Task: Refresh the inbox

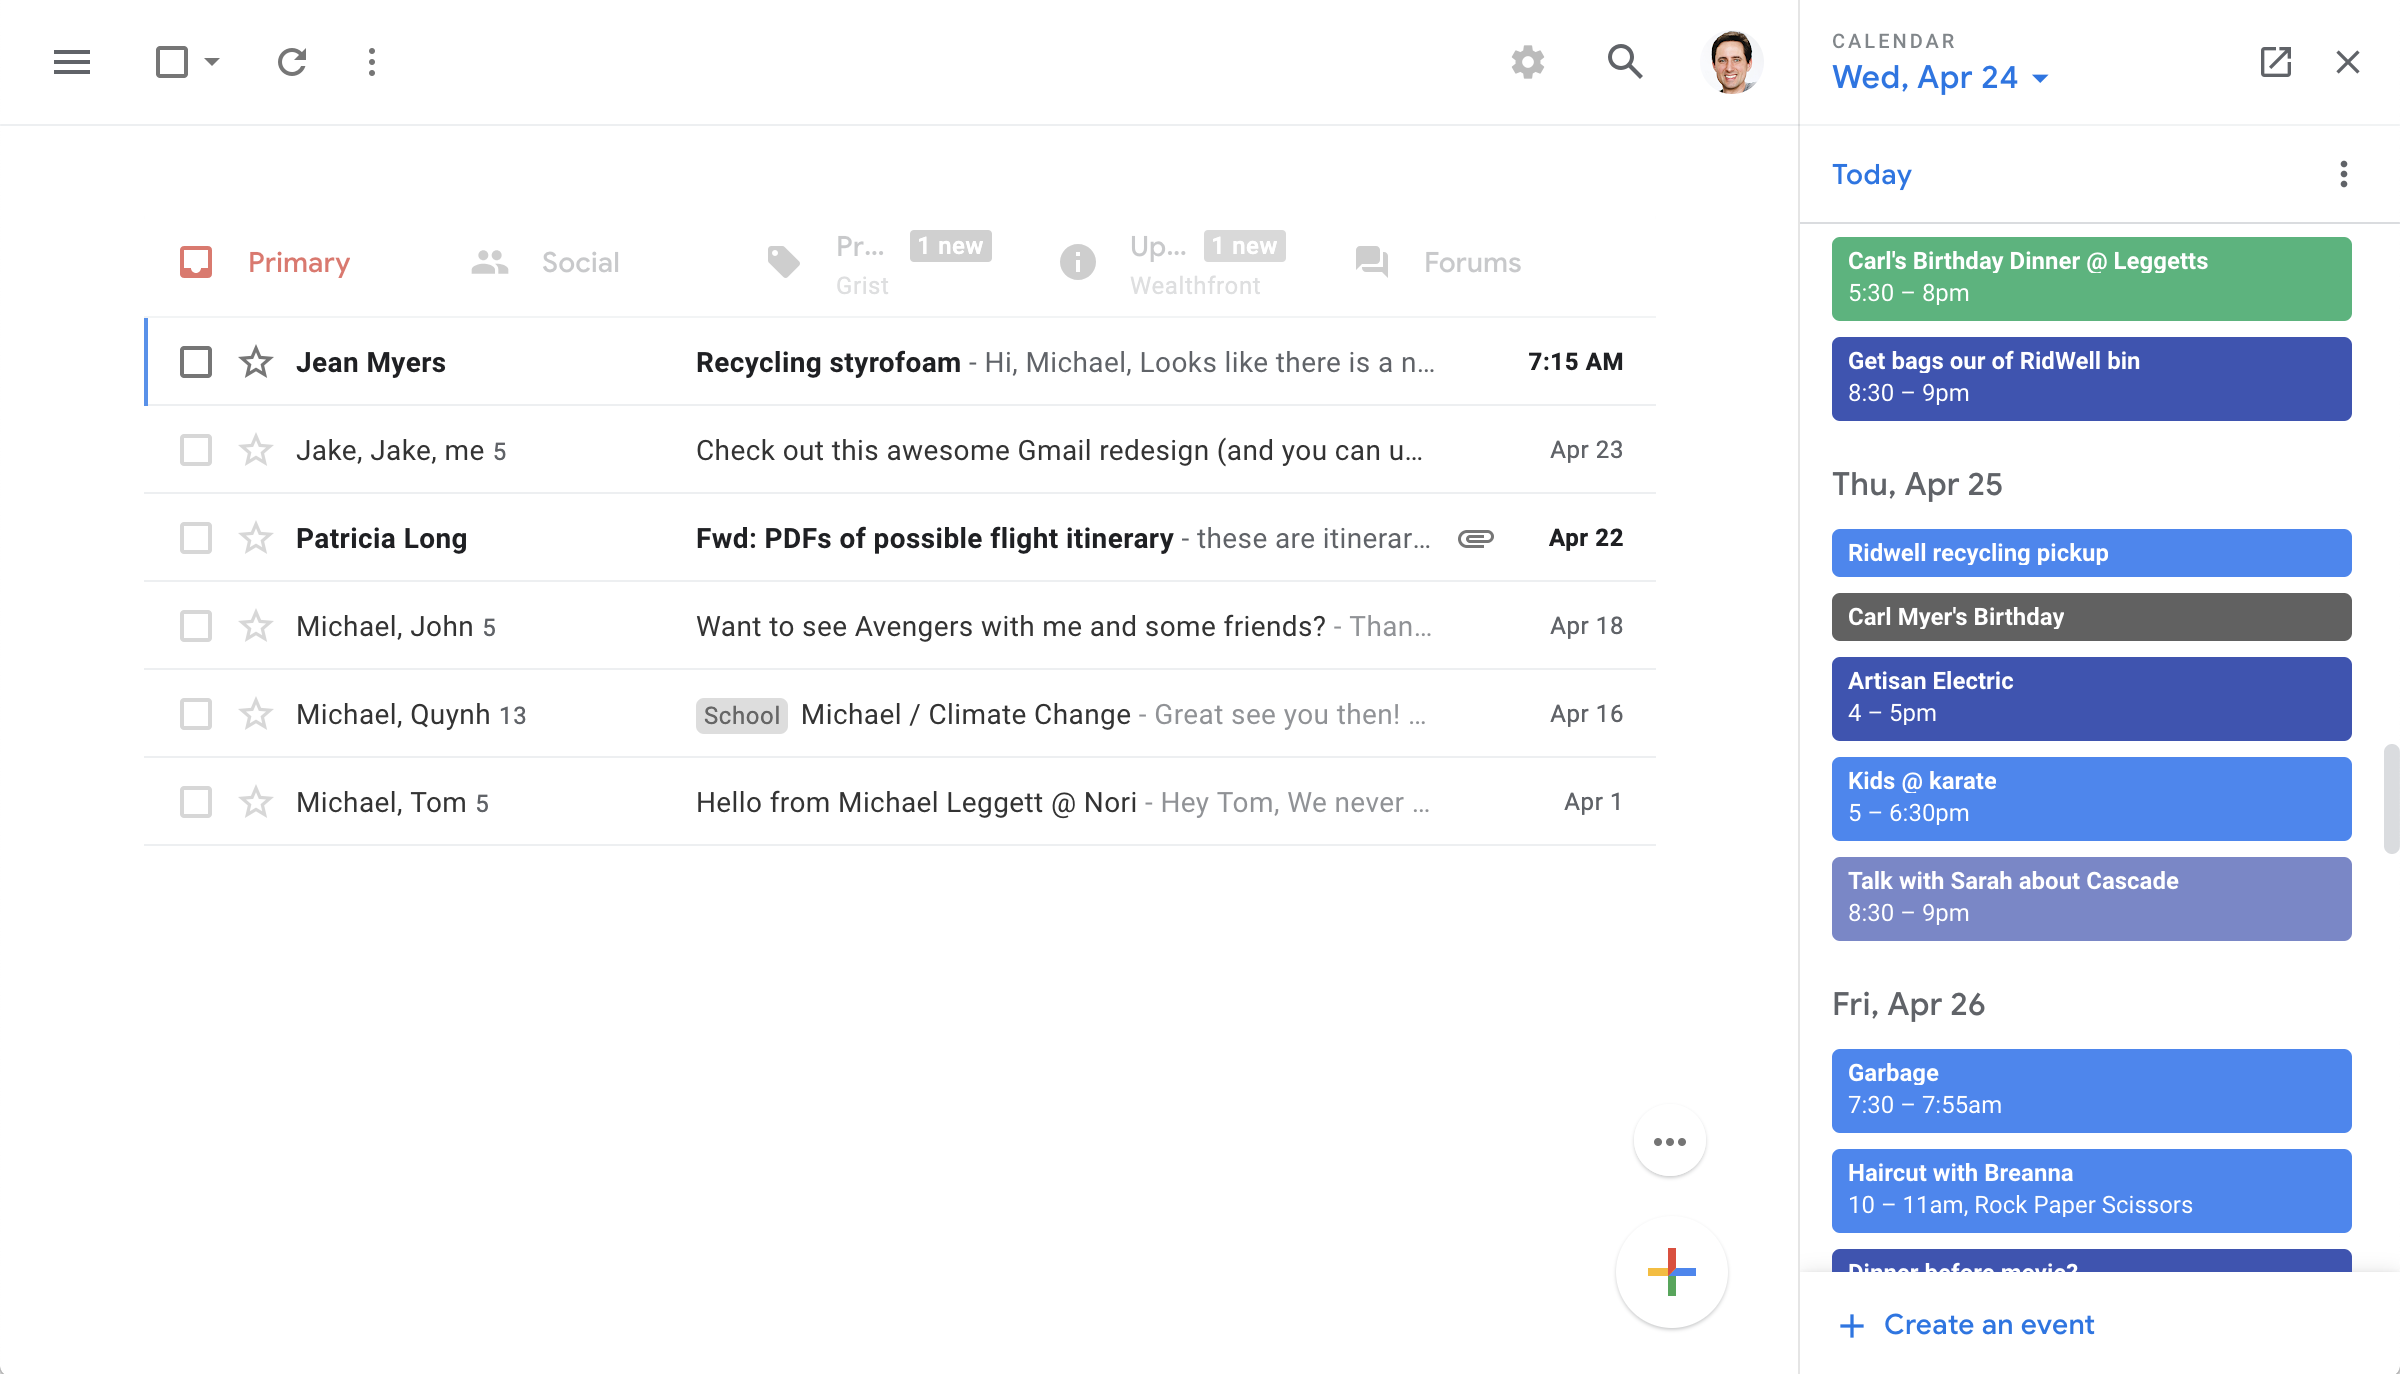Action: (x=291, y=62)
